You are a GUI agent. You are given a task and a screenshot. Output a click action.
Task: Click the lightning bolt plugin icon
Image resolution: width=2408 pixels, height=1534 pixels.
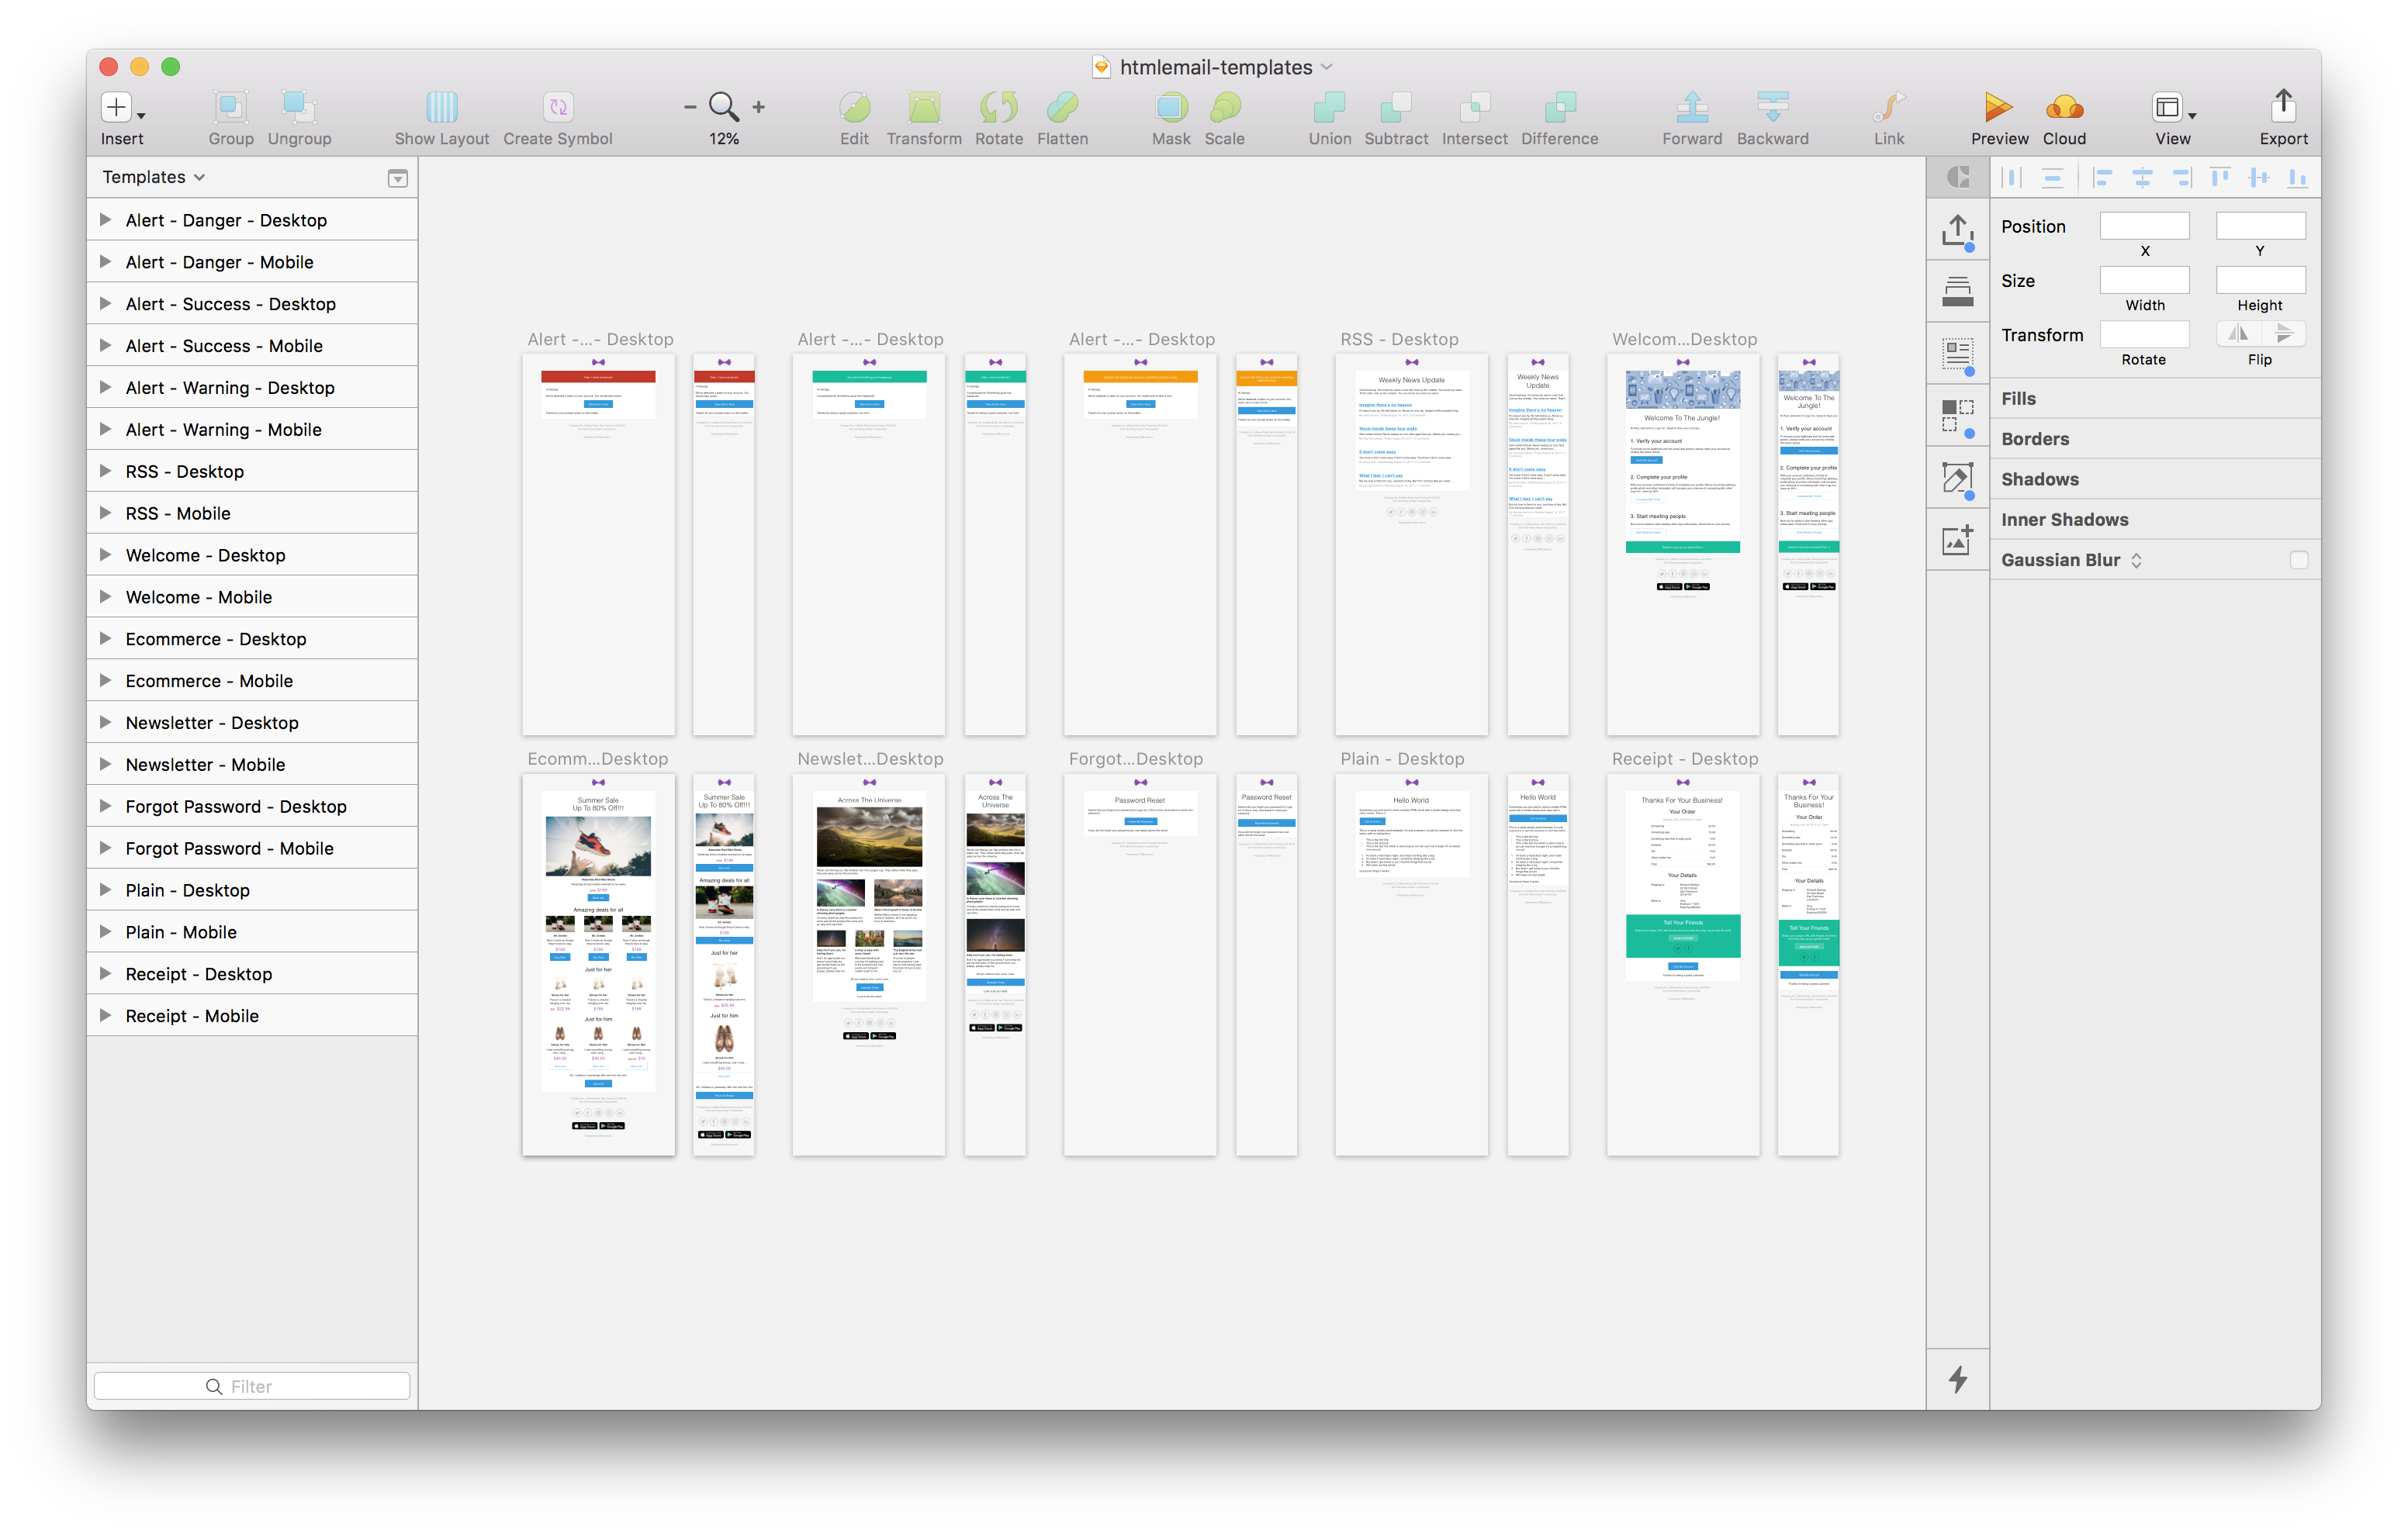1957,1379
